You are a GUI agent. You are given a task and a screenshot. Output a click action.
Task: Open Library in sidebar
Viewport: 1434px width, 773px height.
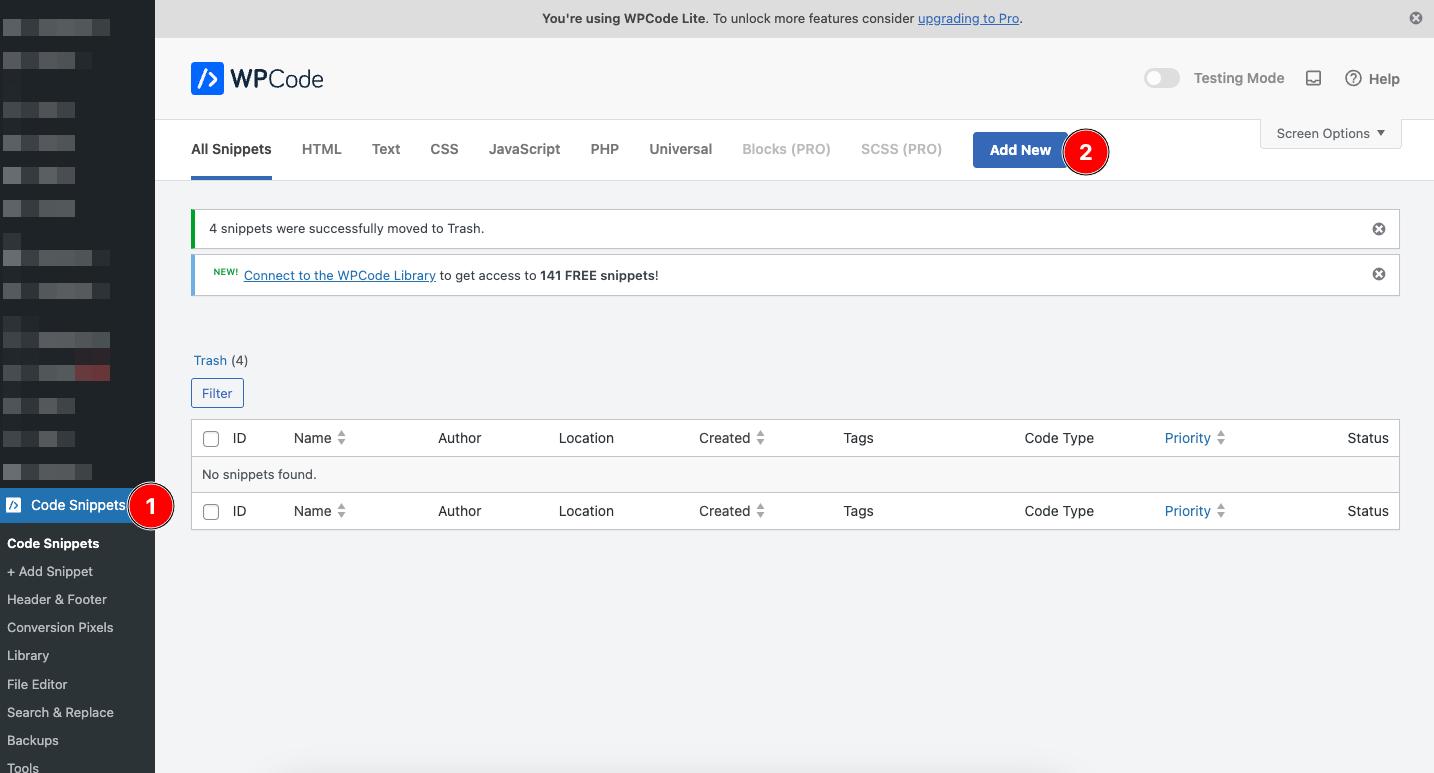point(28,655)
